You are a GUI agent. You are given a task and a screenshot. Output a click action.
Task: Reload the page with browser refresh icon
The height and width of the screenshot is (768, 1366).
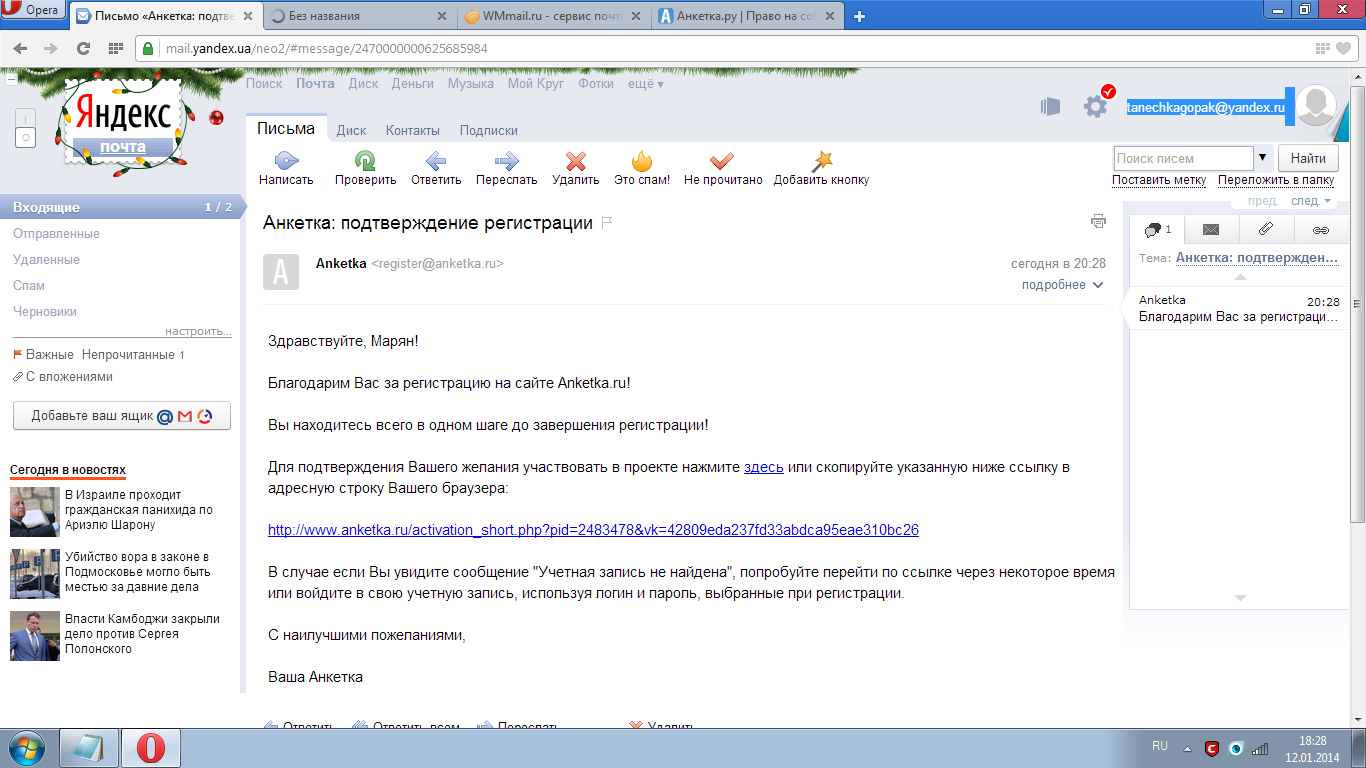(x=84, y=49)
